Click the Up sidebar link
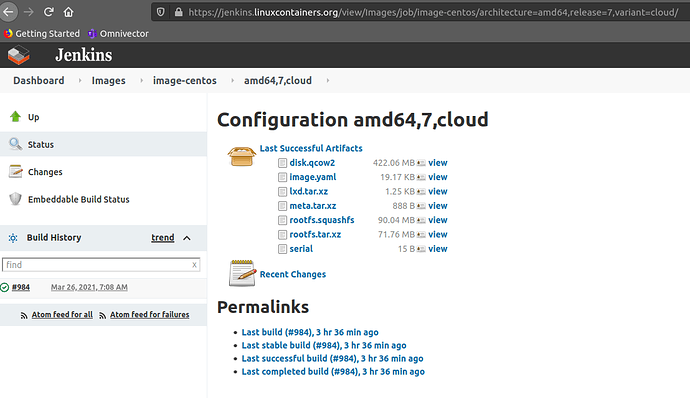 (33, 117)
